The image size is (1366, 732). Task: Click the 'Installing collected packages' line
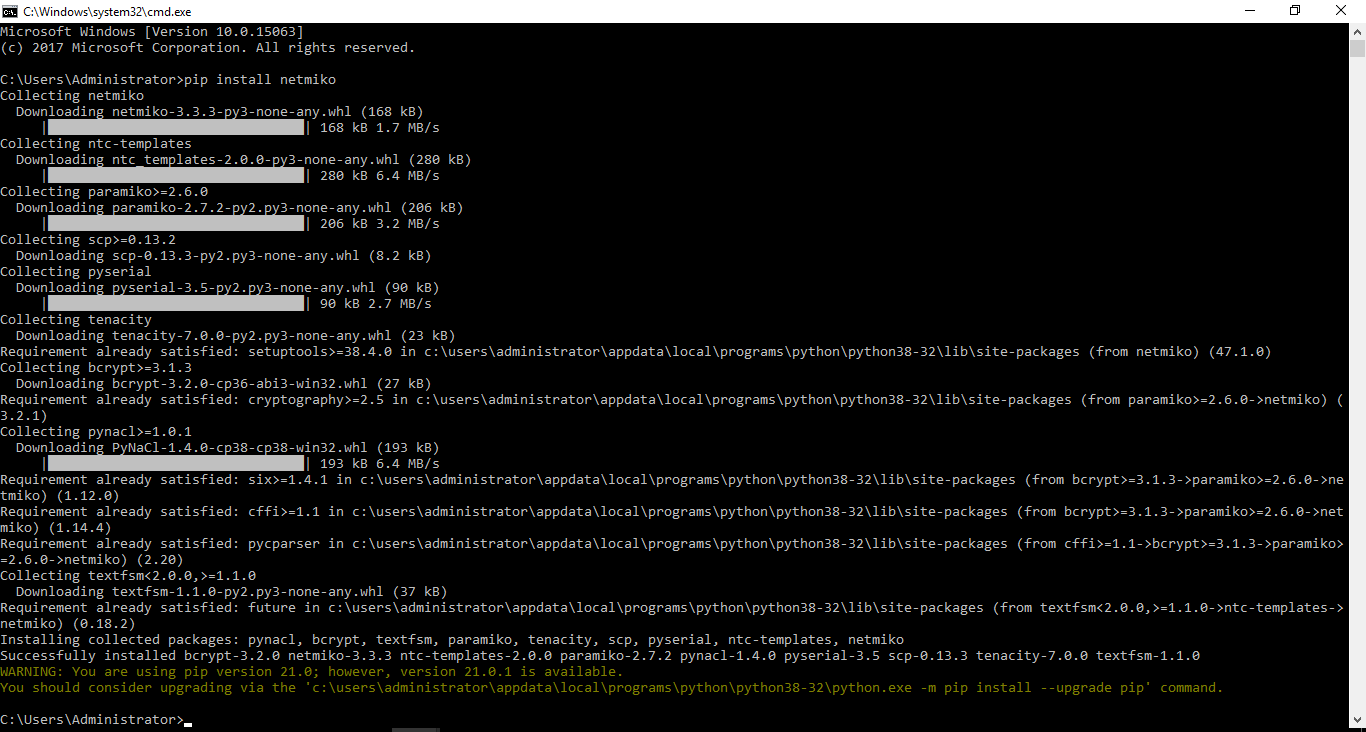[452, 640]
